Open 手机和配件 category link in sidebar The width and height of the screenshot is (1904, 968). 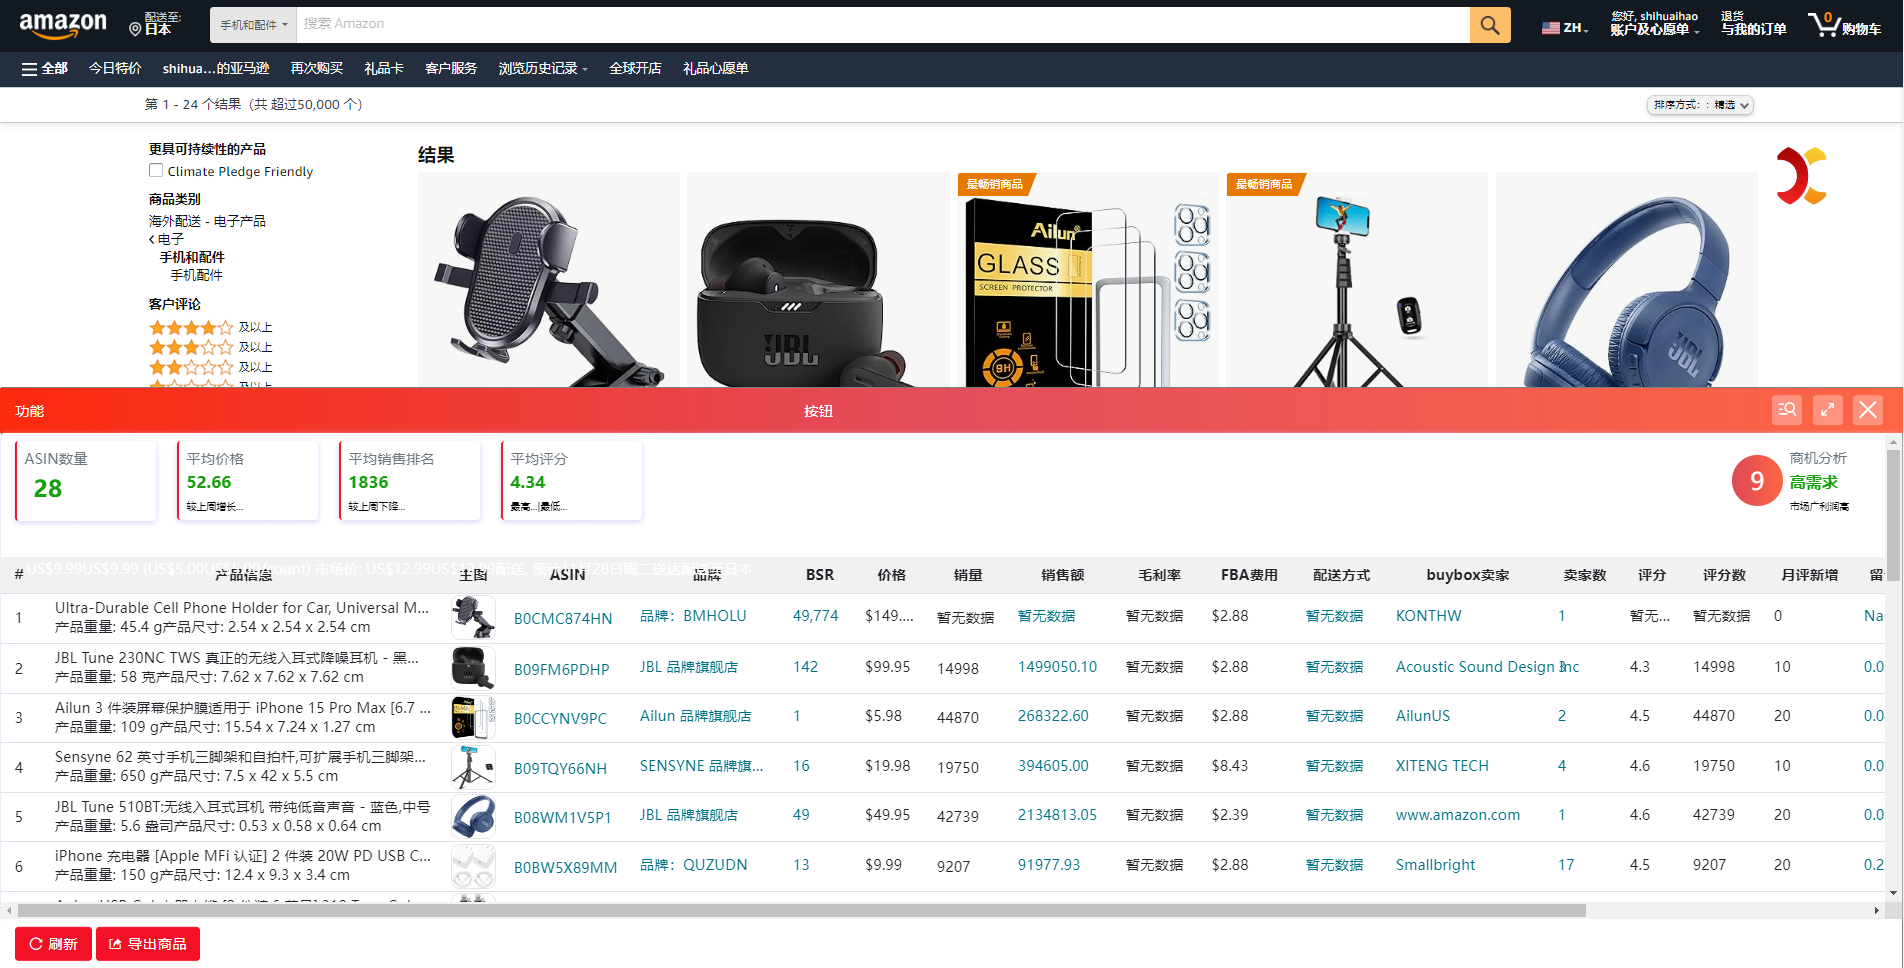point(191,257)
